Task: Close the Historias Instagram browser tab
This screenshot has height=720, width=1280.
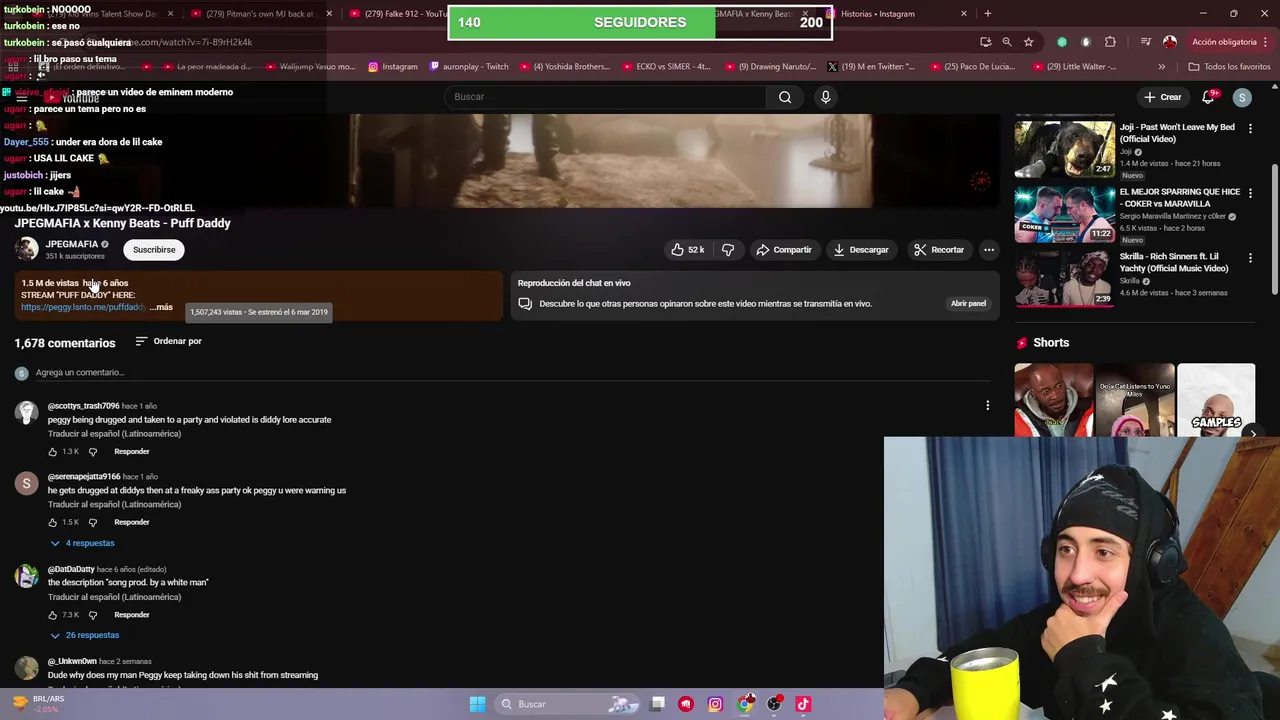Action: click(964, 14)
